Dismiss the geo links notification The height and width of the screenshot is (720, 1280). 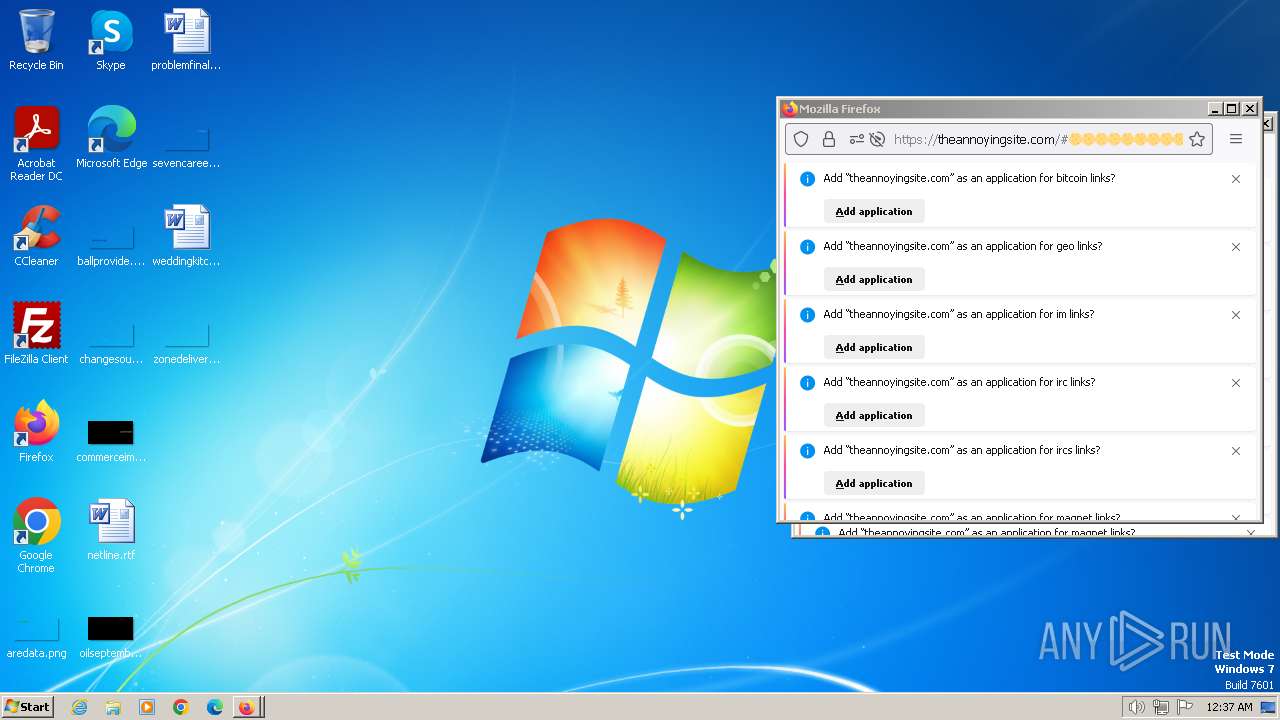pyautogui.click(x=1236, y=247)
